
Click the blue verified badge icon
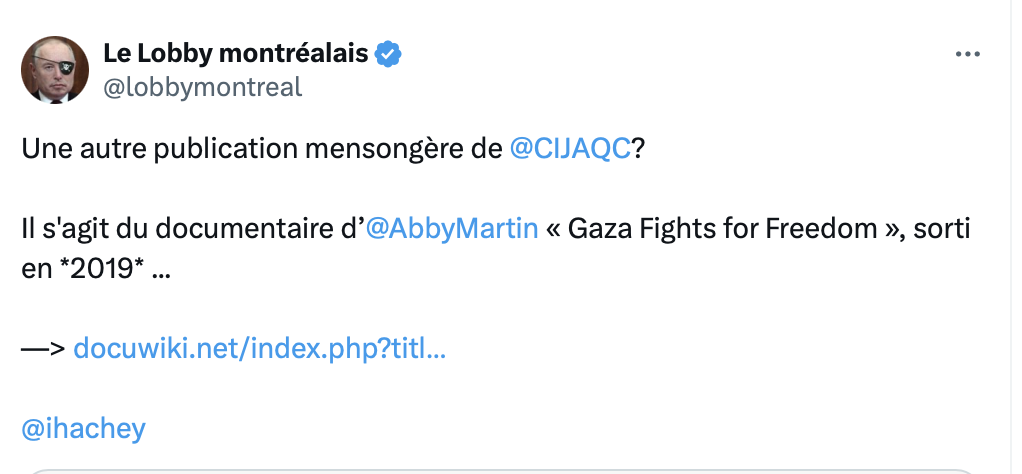pos(388,54)
